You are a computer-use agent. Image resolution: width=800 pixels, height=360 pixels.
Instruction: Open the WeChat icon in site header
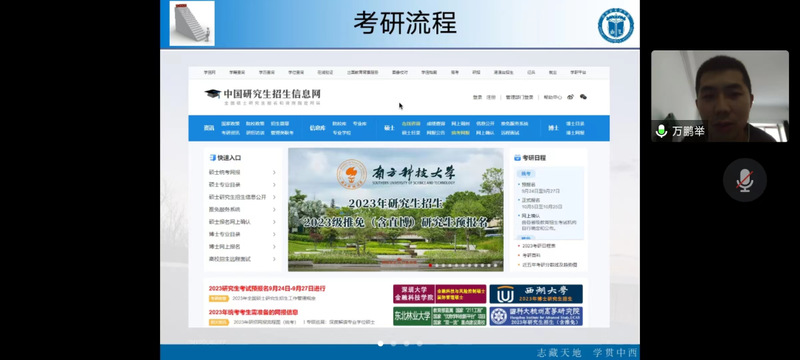tap(583, 97)
